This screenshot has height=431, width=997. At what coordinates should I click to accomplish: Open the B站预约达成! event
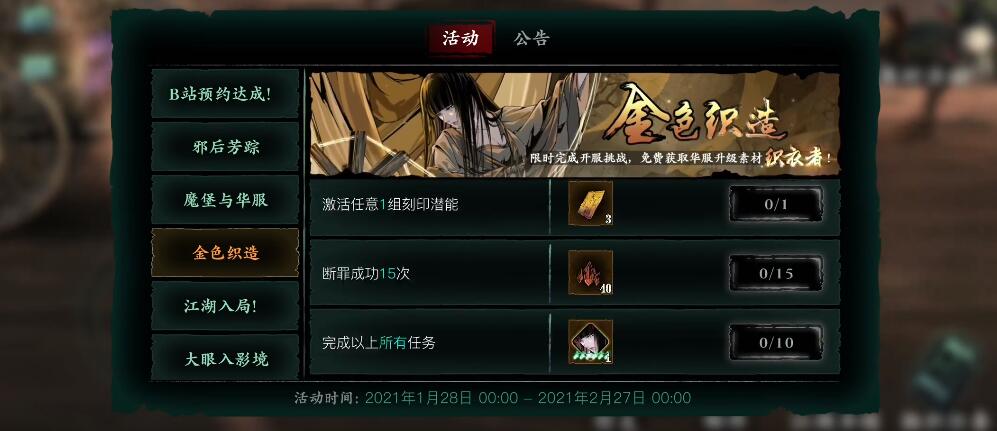[225, 94]
